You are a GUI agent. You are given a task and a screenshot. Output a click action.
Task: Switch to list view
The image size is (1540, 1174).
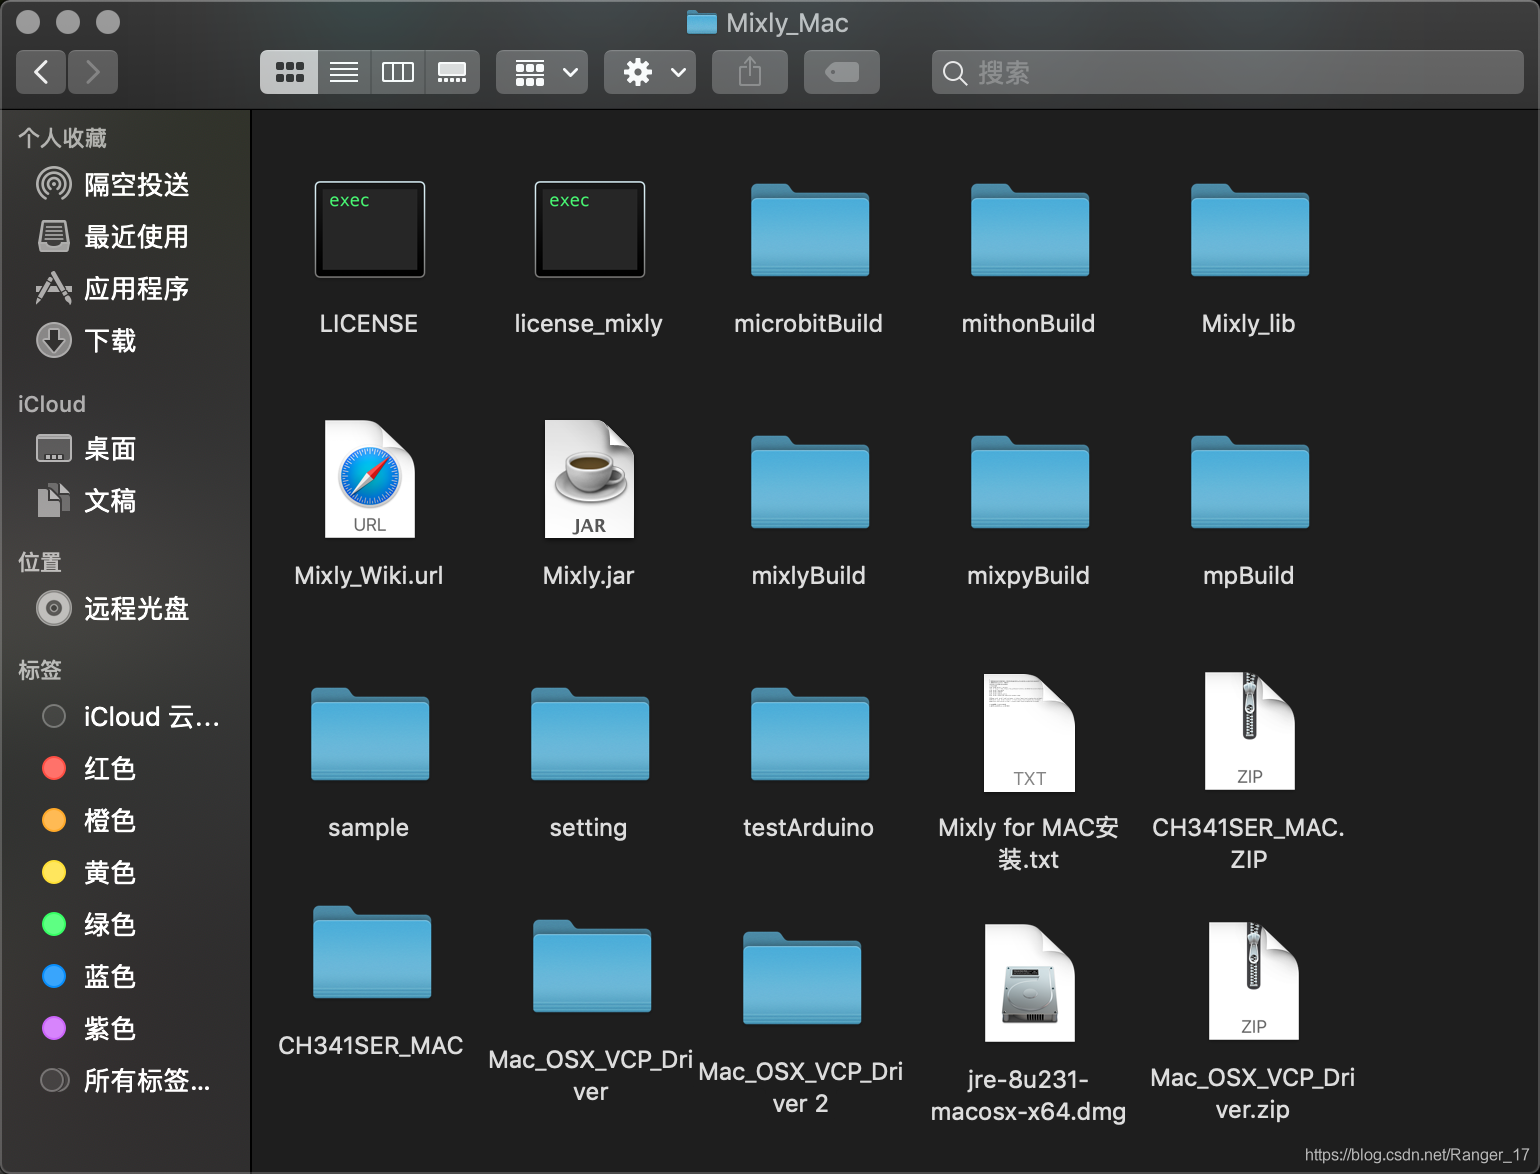344,72
